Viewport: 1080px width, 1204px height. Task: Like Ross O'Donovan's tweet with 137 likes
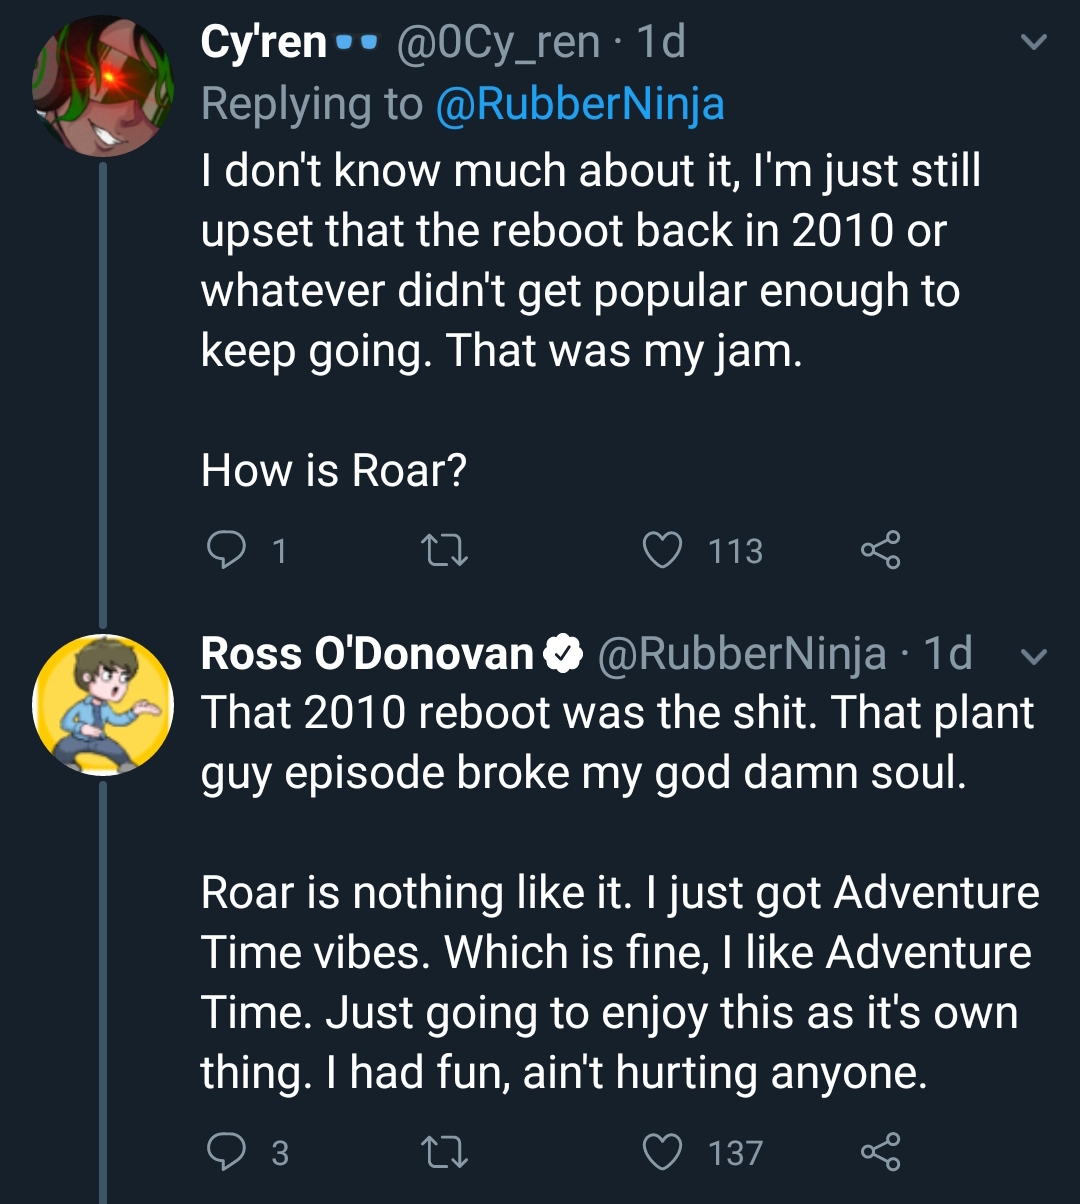662,1152
